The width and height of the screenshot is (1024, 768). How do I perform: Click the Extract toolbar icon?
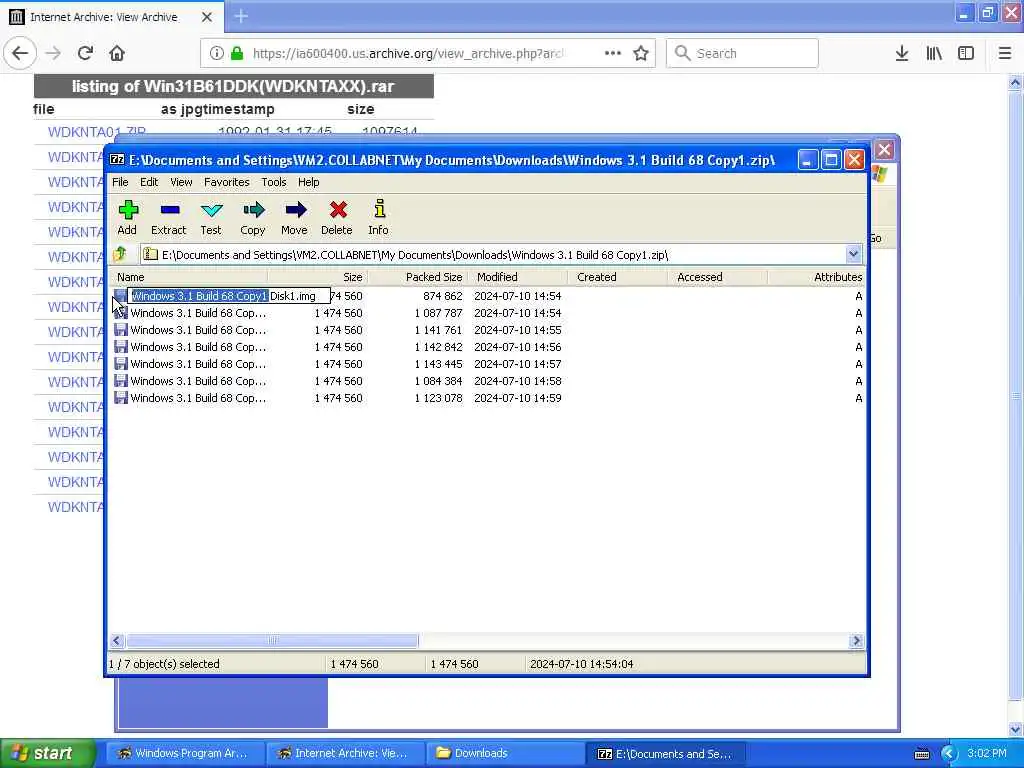168,217
